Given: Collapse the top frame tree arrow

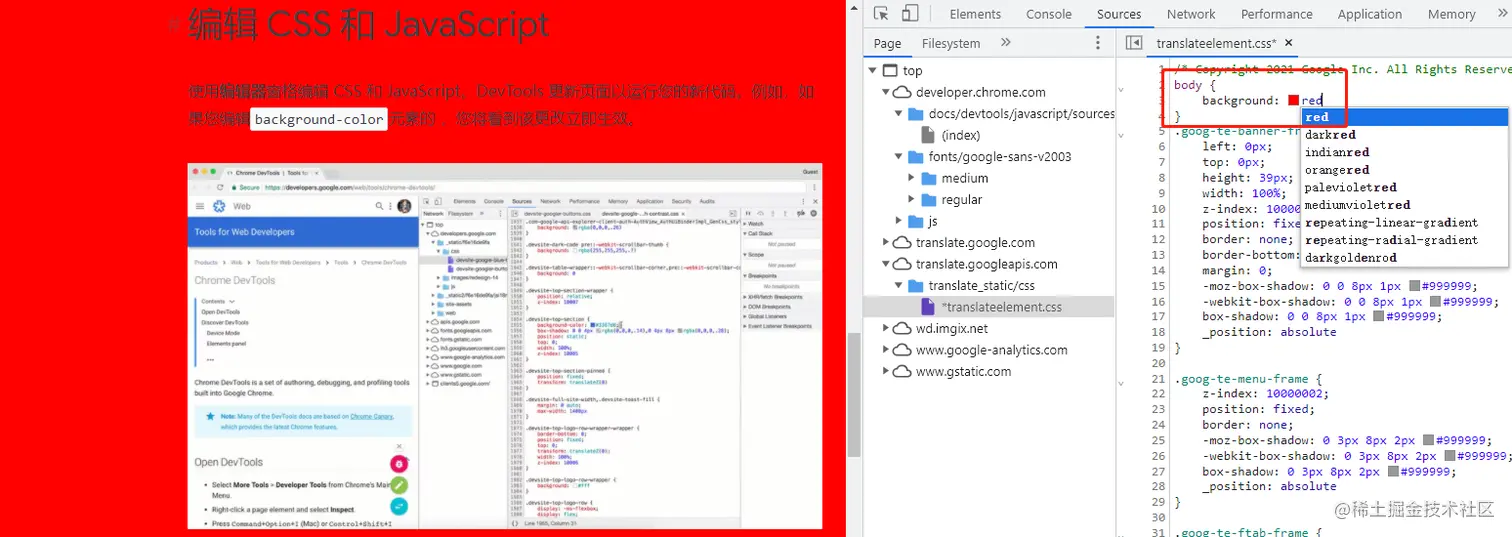Looking at the screenshot, I should click(873, 70).
